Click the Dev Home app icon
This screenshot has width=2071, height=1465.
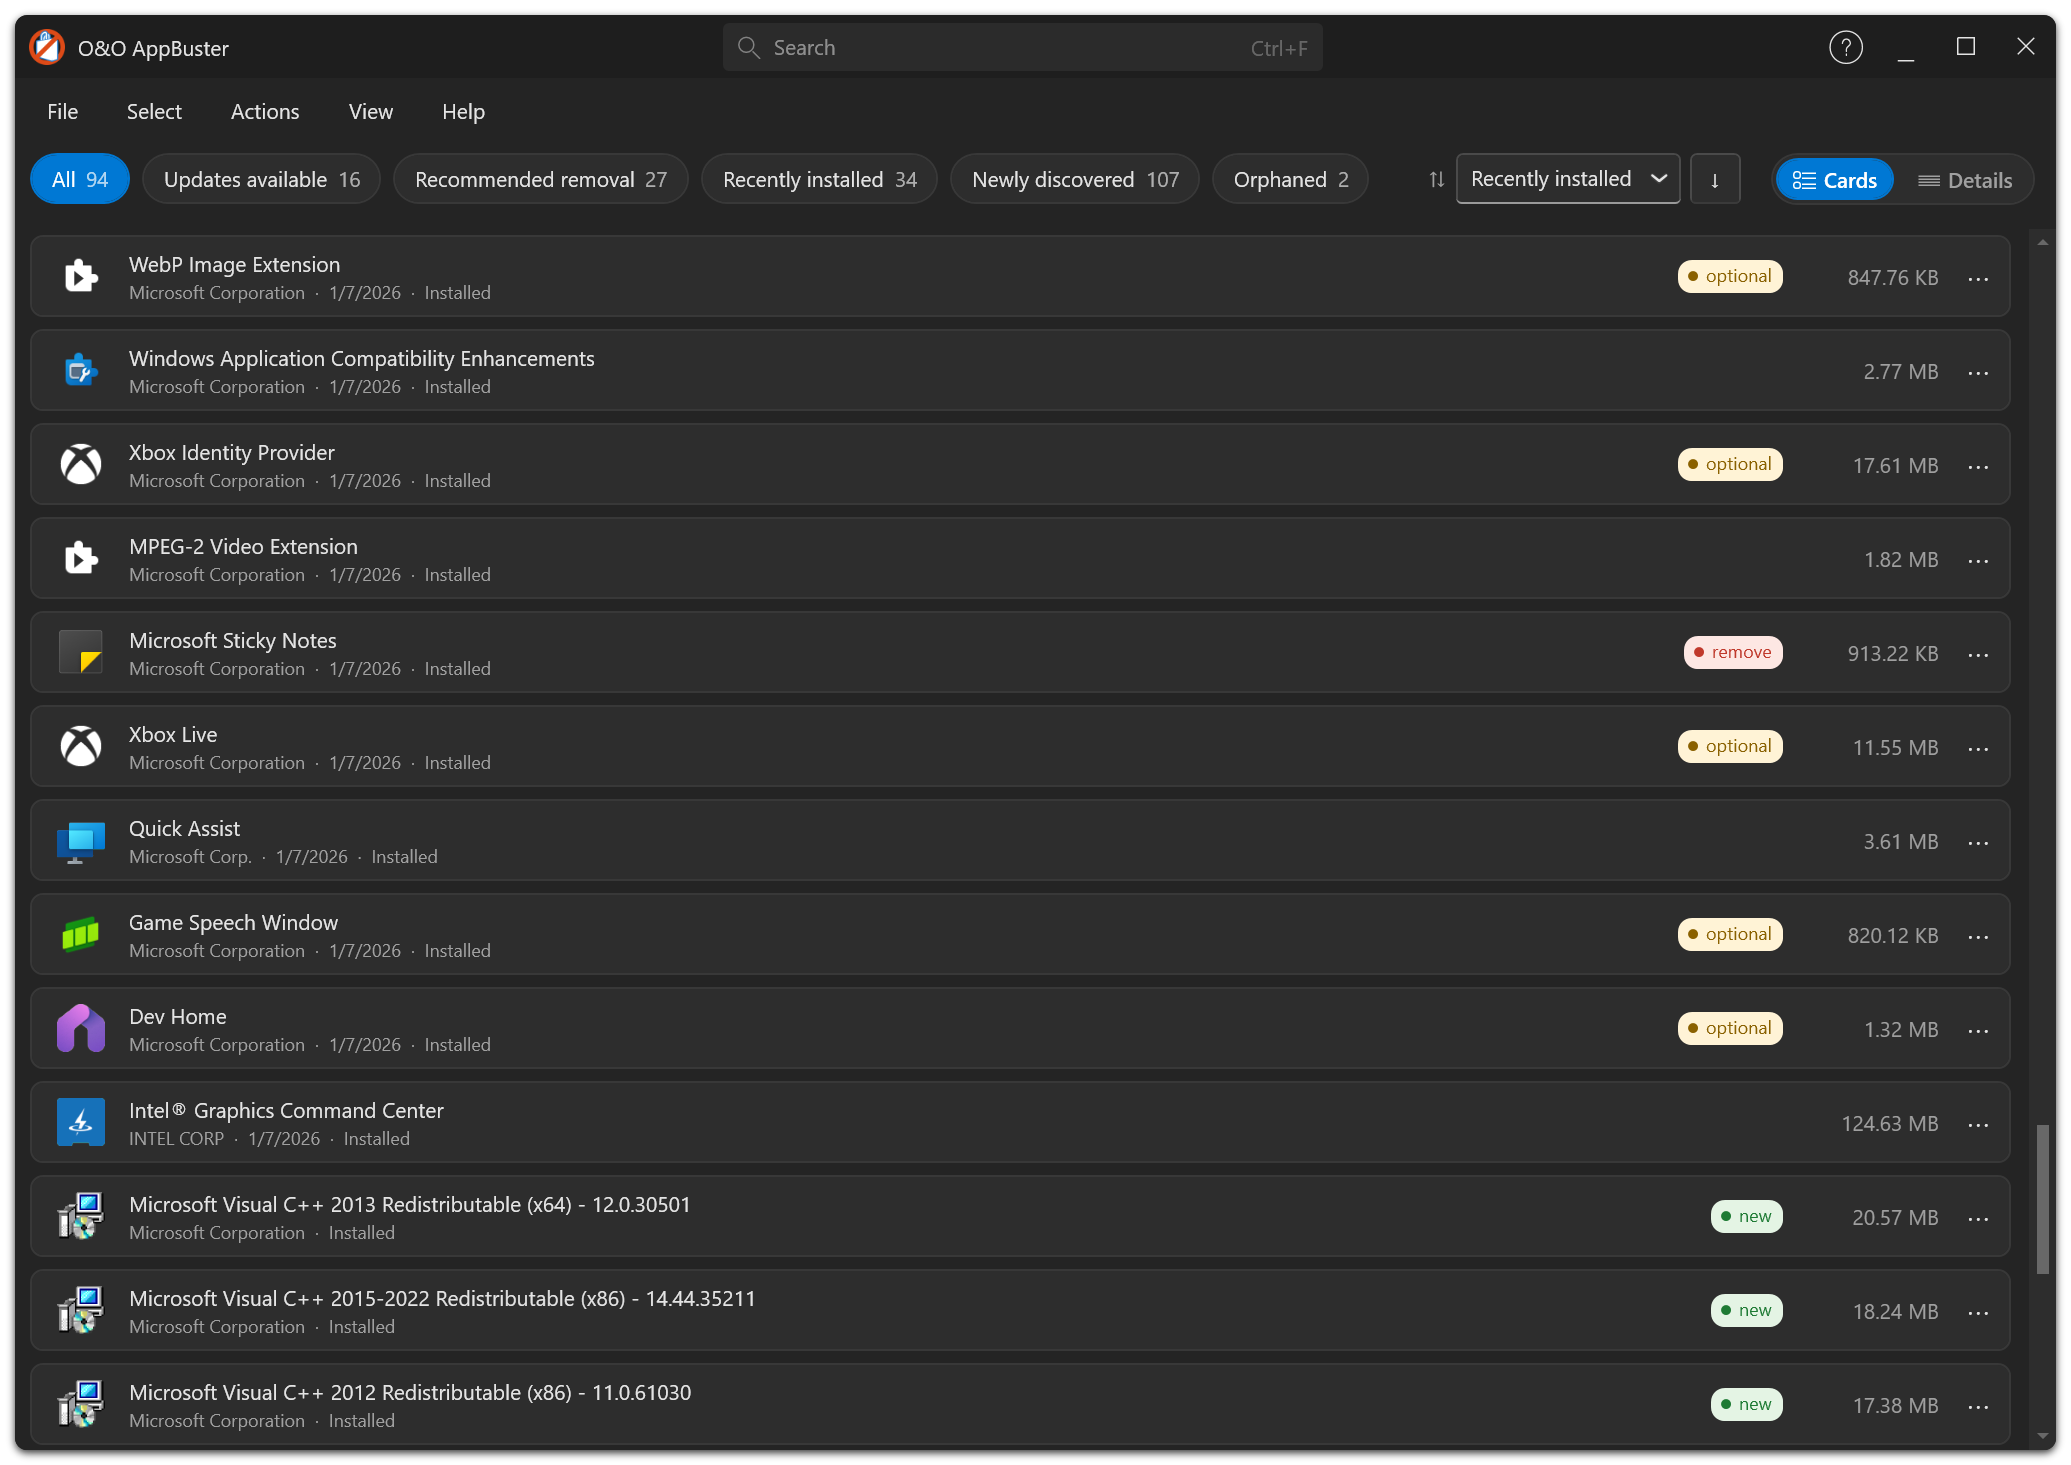81,1028
